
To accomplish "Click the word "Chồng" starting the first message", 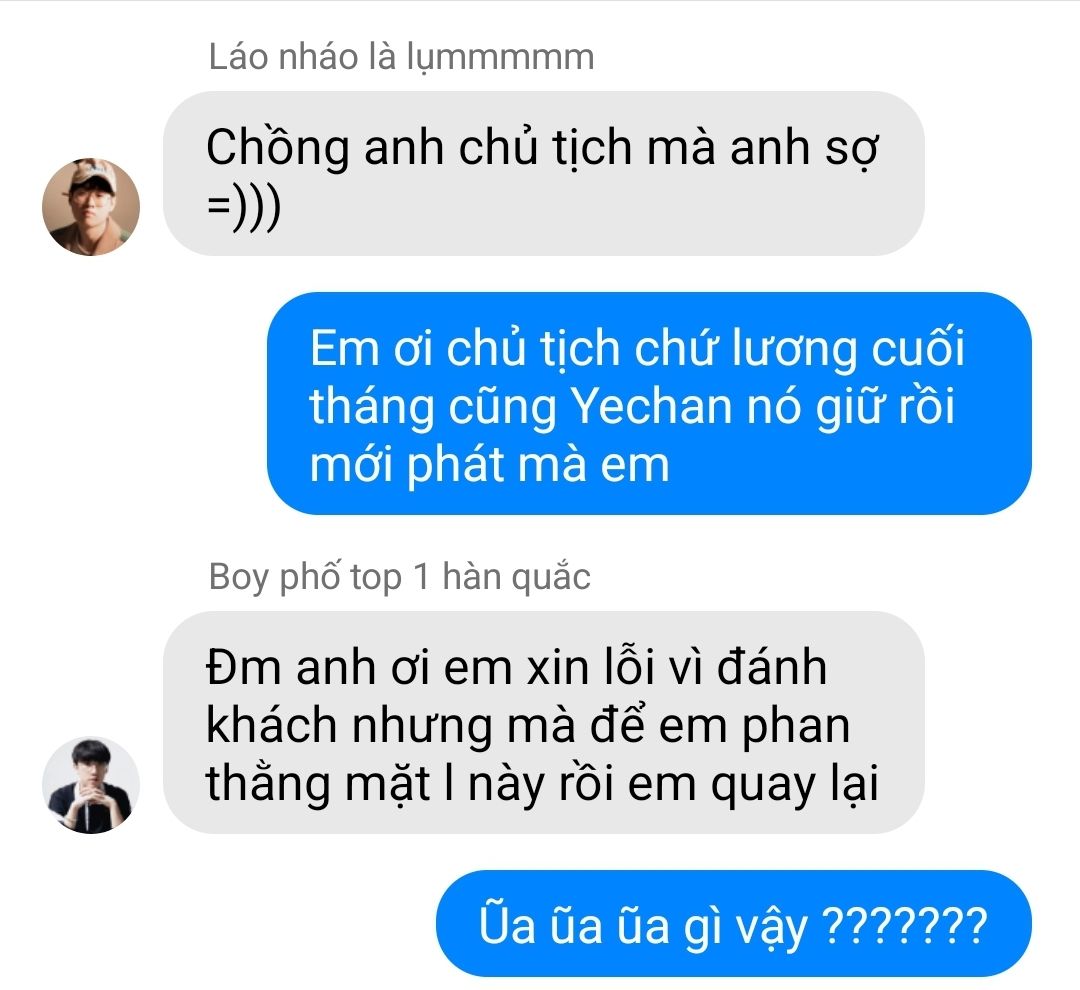I will [278, 149].
